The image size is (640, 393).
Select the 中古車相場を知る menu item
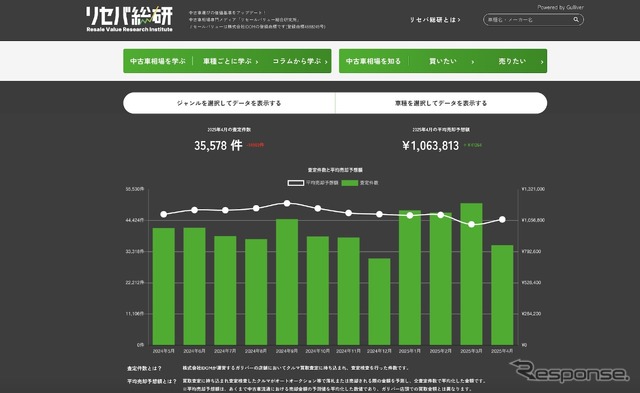373,61
